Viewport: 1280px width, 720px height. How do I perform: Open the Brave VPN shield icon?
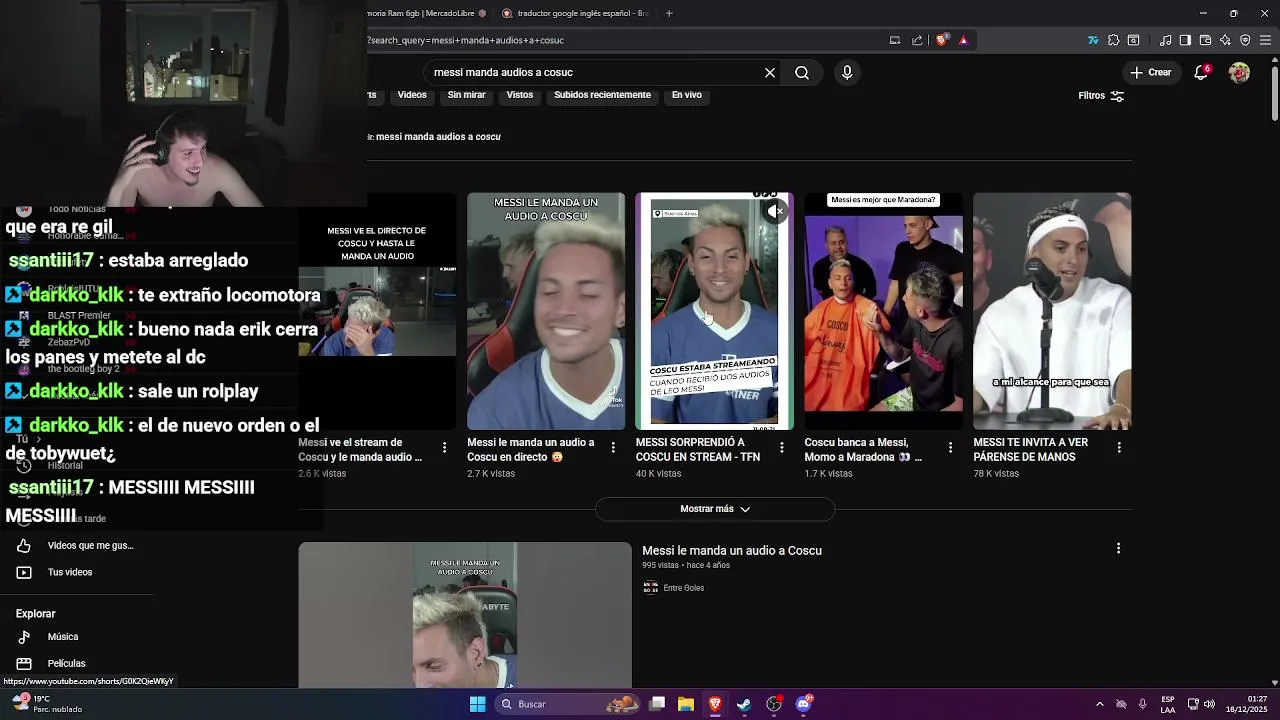1245,40
